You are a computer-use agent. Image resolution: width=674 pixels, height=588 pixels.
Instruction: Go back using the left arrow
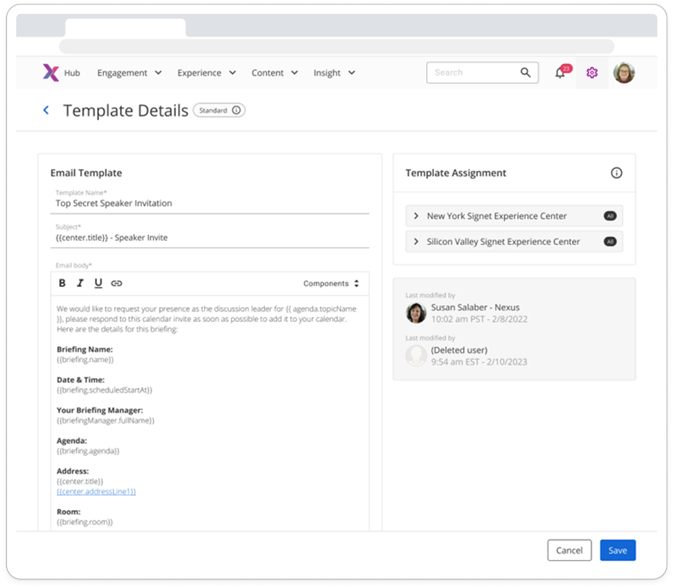46,111
